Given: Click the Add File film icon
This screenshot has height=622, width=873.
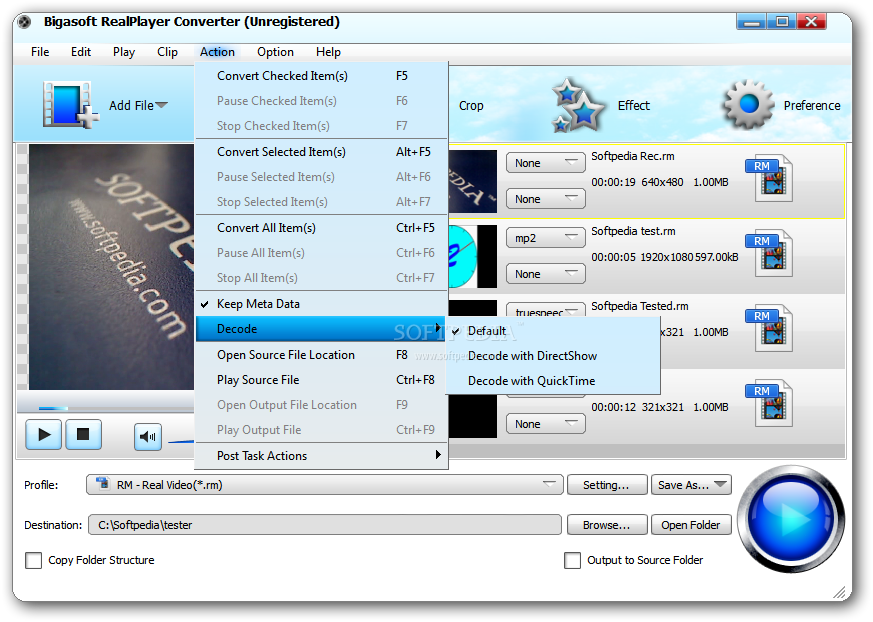Looking at the screenshot, I should coord(70,105).
